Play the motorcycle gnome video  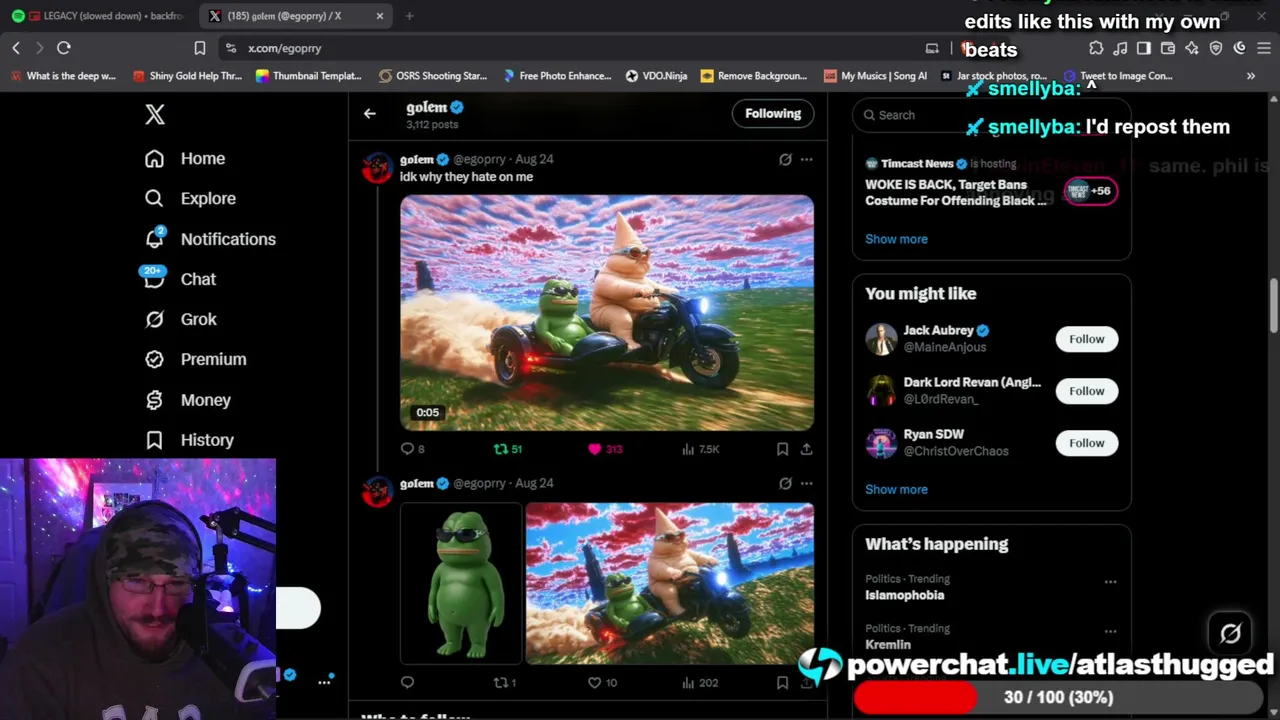[607, 313]
